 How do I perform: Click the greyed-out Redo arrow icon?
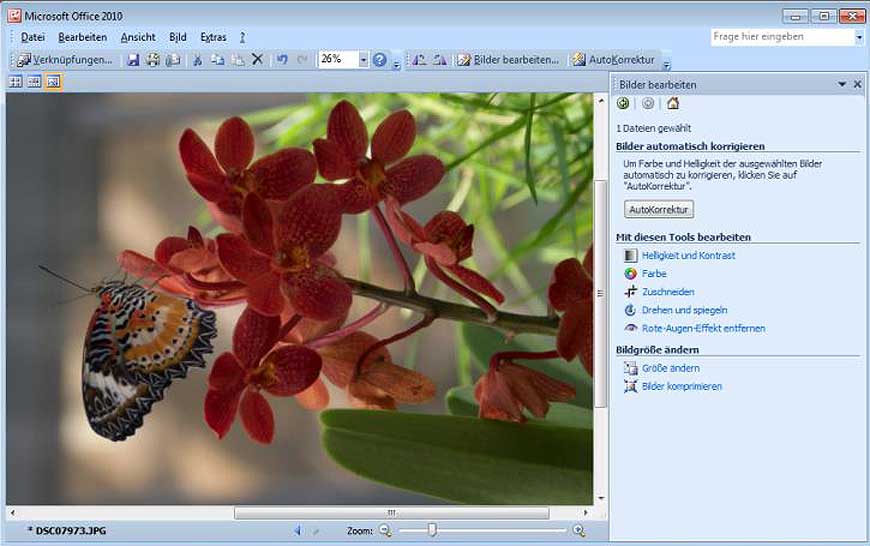click(x=302, y=59)
